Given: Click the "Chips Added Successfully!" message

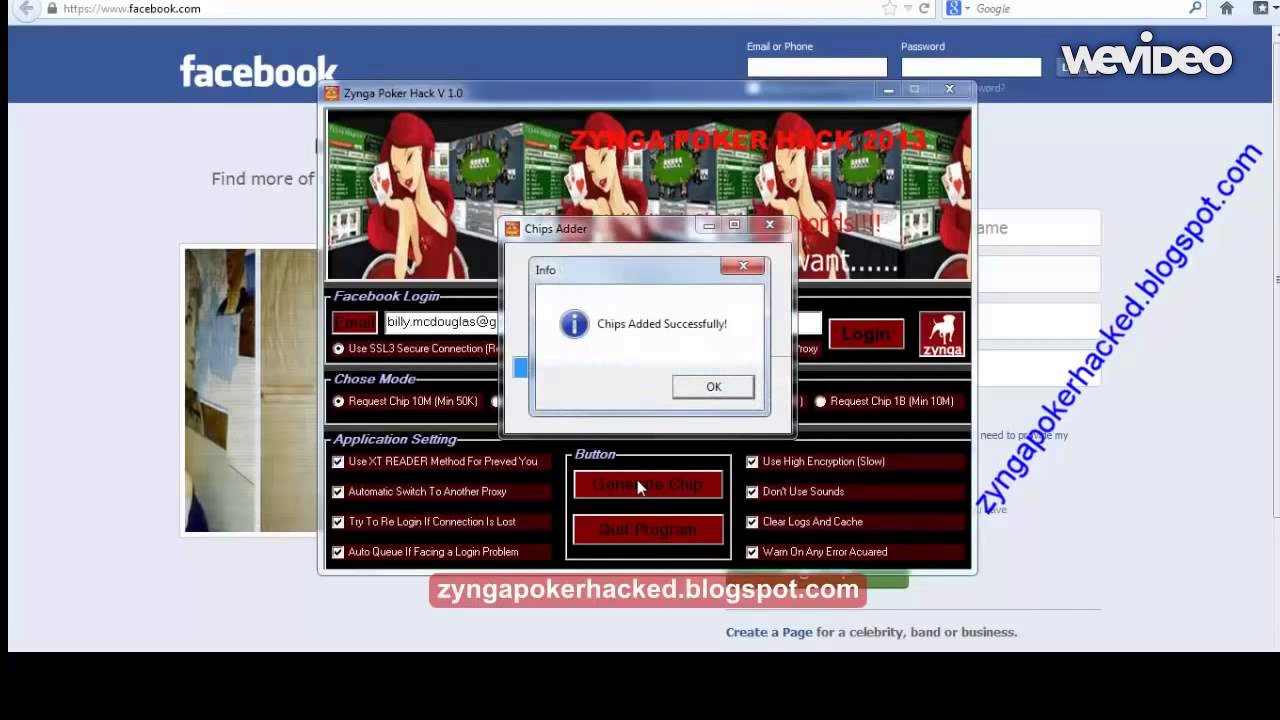Looking at the screenshot, I should (x=662, y=324).
